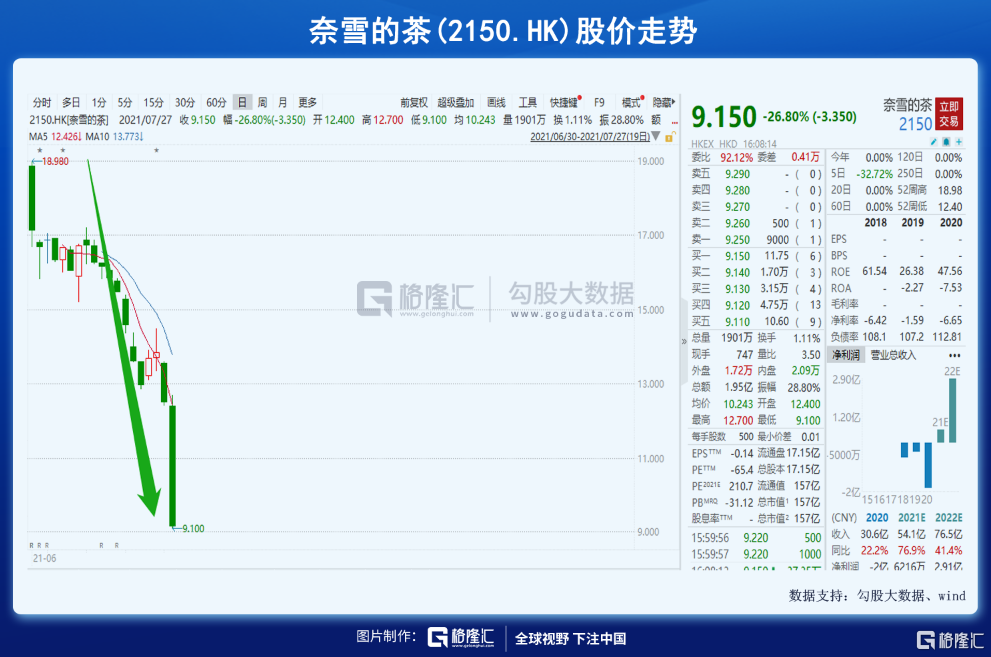The width and height of the screenshot is (991, 657).
Task: Click the red 立即交易 trade button
Action: tap(949, 114)
